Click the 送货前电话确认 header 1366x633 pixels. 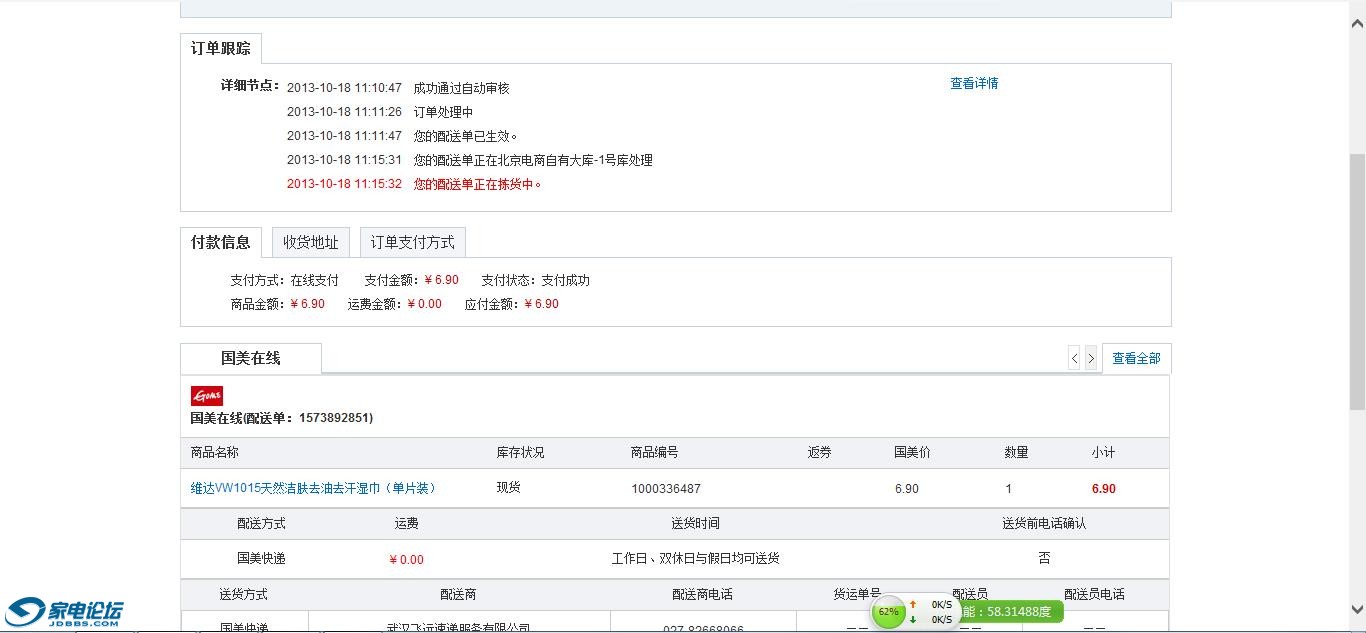pos(1044,523)
